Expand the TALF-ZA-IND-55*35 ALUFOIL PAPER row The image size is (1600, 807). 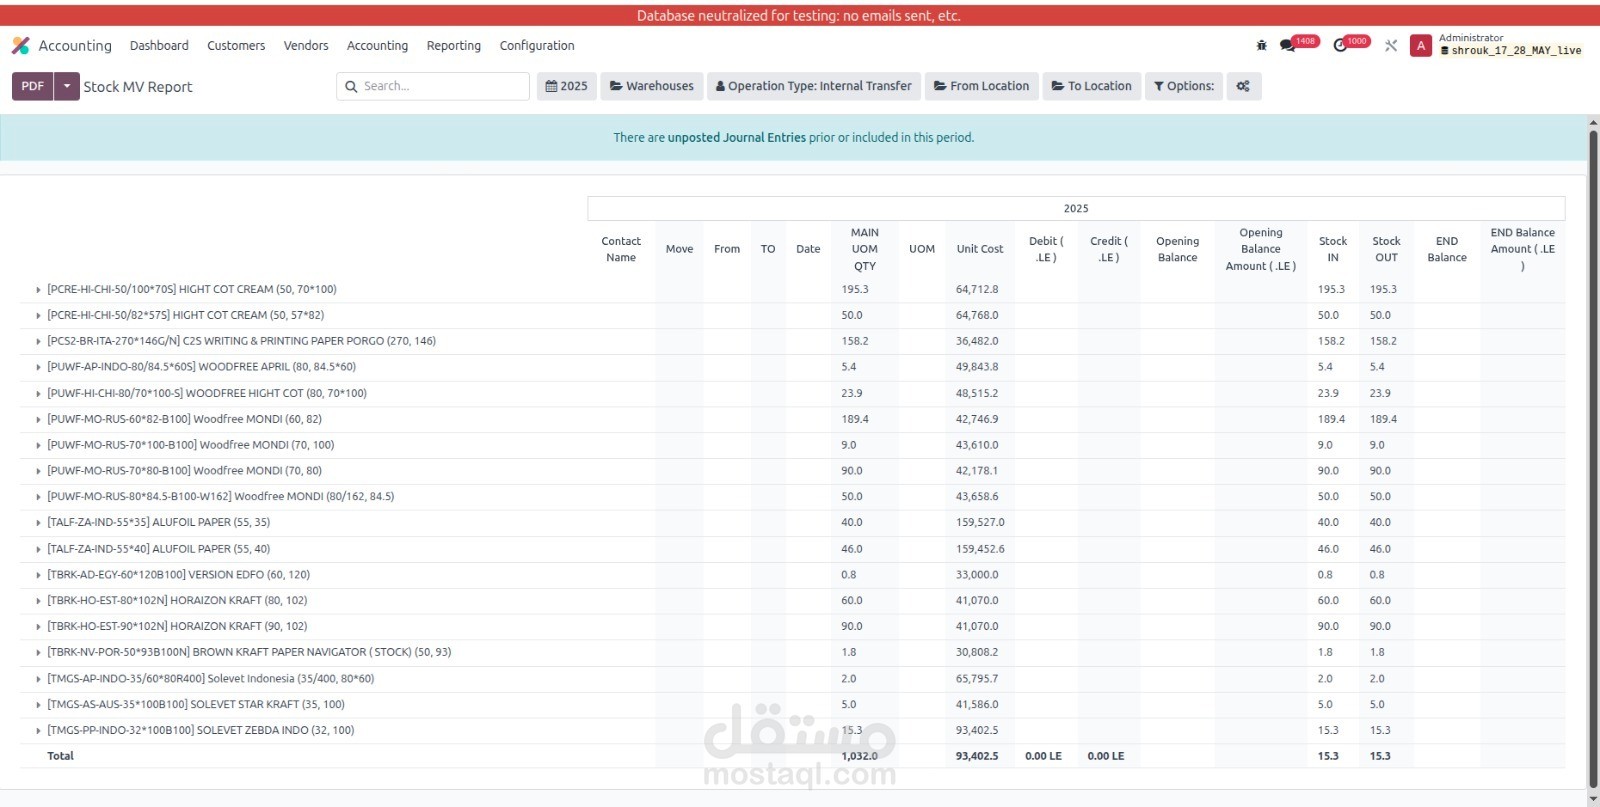(x=38, y=523)
